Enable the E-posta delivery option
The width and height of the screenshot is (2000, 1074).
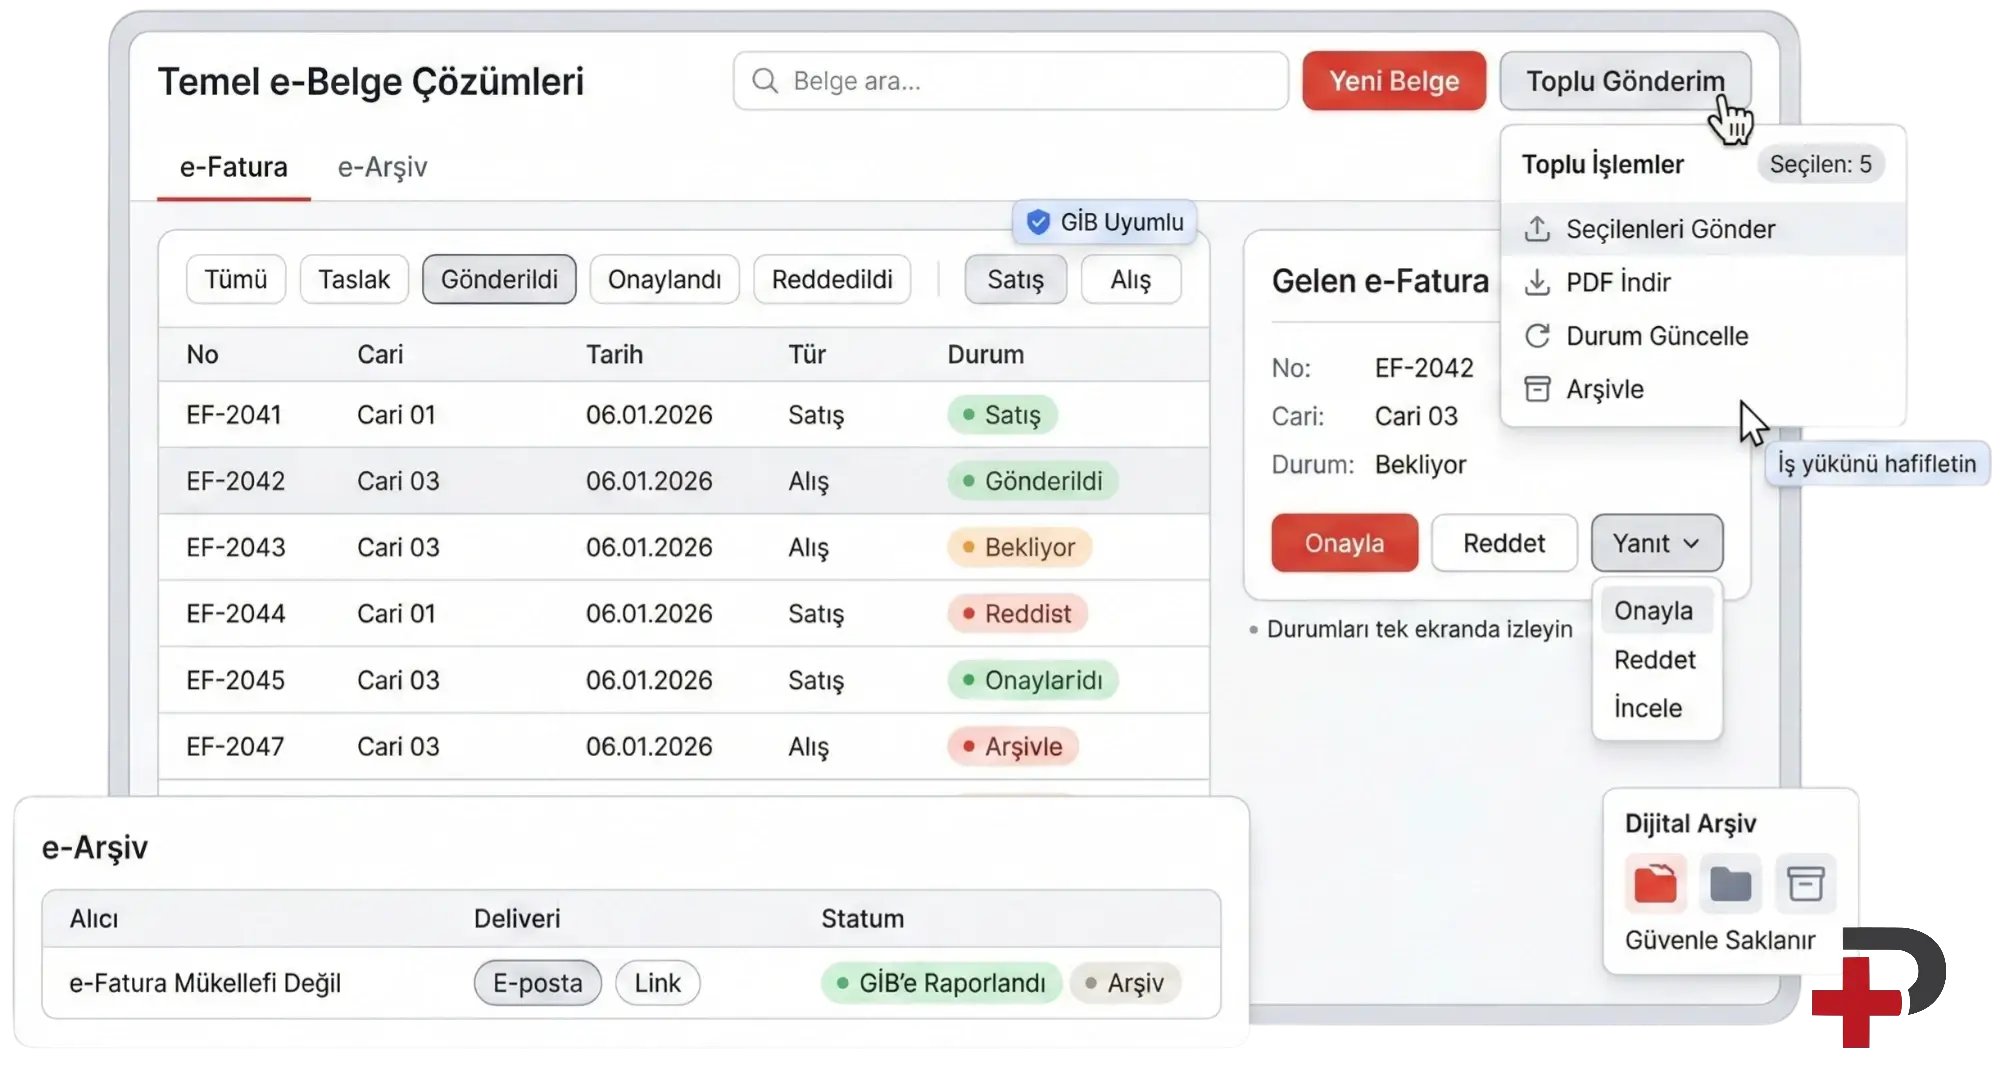pos(537,983)
